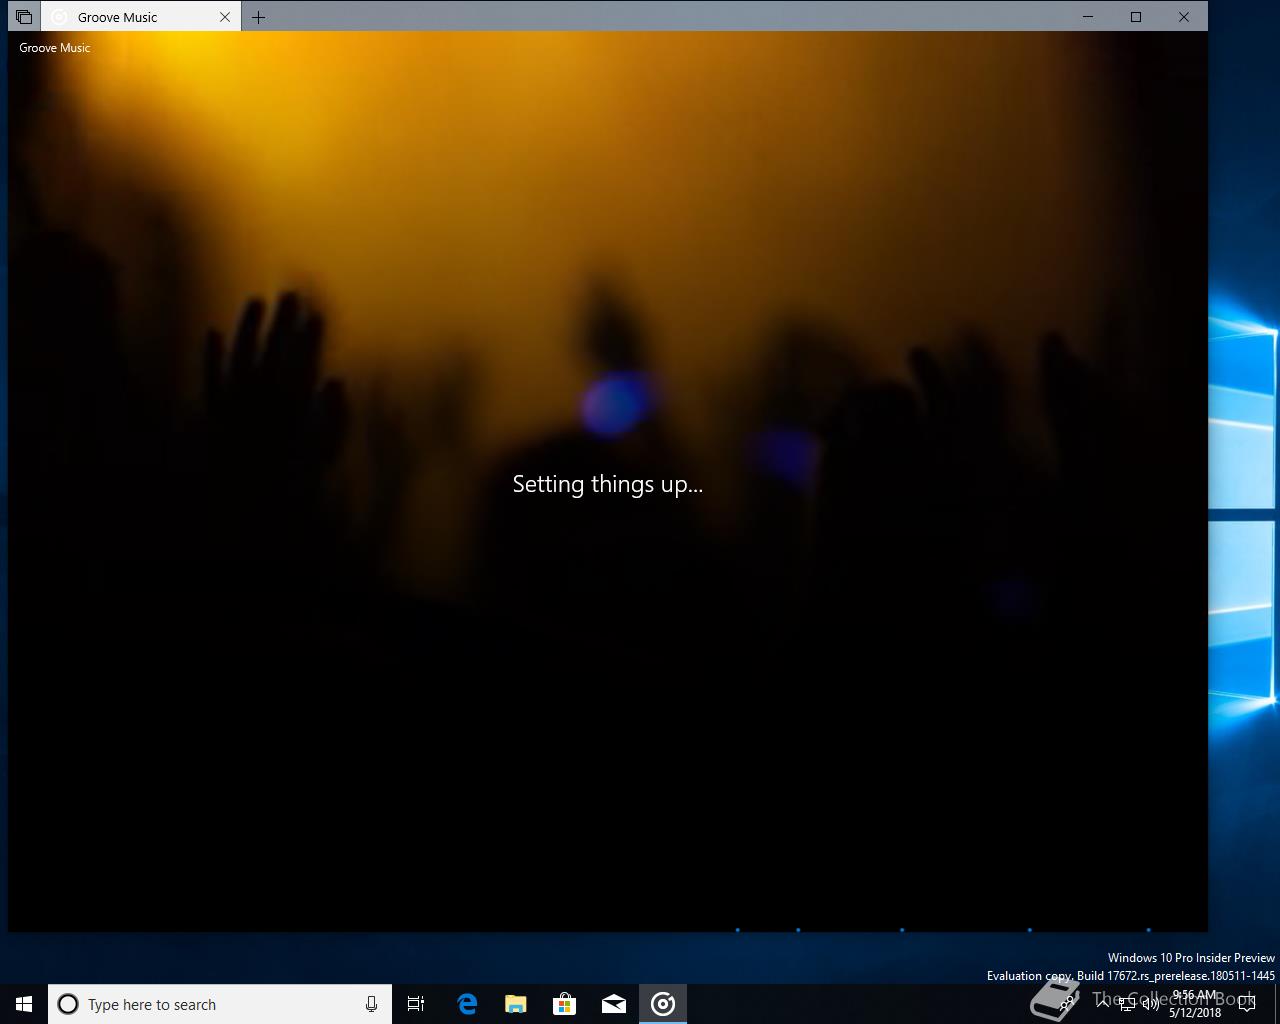This screenshot has height=1024, width=1280.
Task: Select the Groove Music tab
Action: point(141,17)
